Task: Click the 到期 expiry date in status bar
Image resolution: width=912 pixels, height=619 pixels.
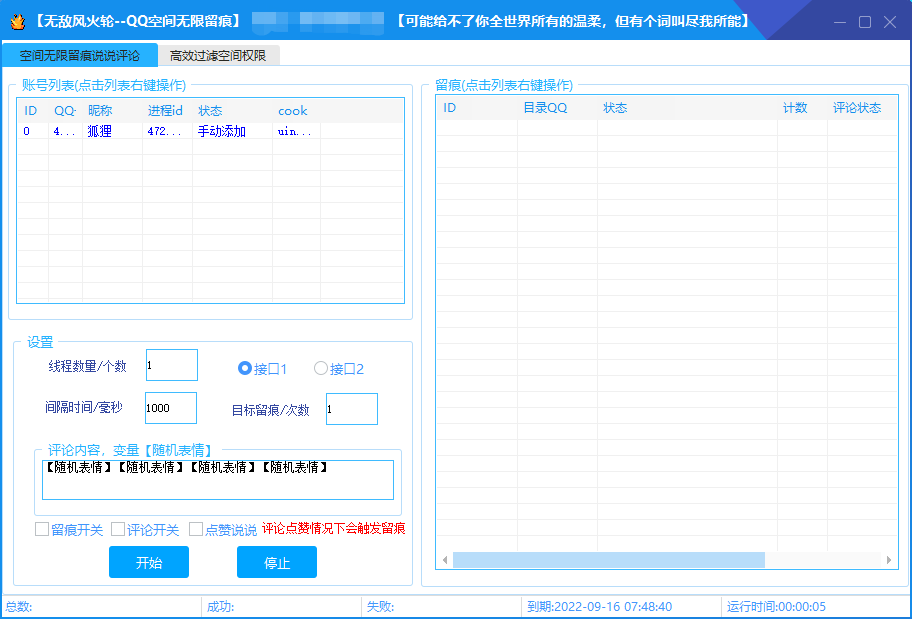Action: click(600, 607)
